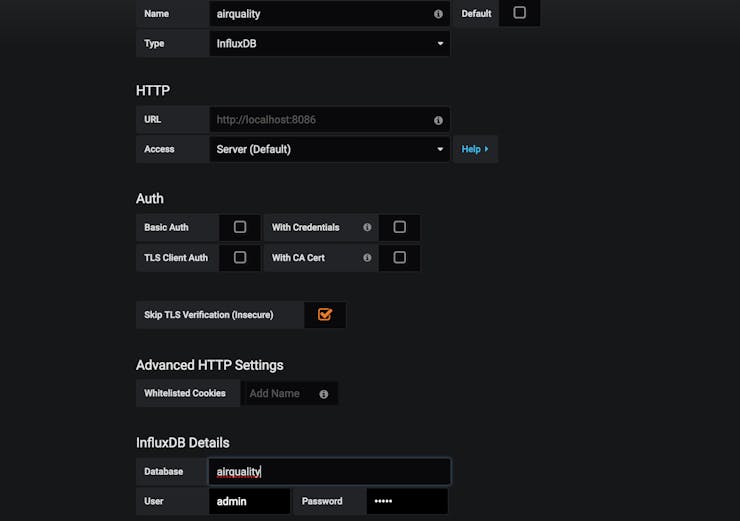Click the Whitelisted Cookies info icon
Image resolution: width=740 pixels, height=521 pixels.
(x=323, y=394)
